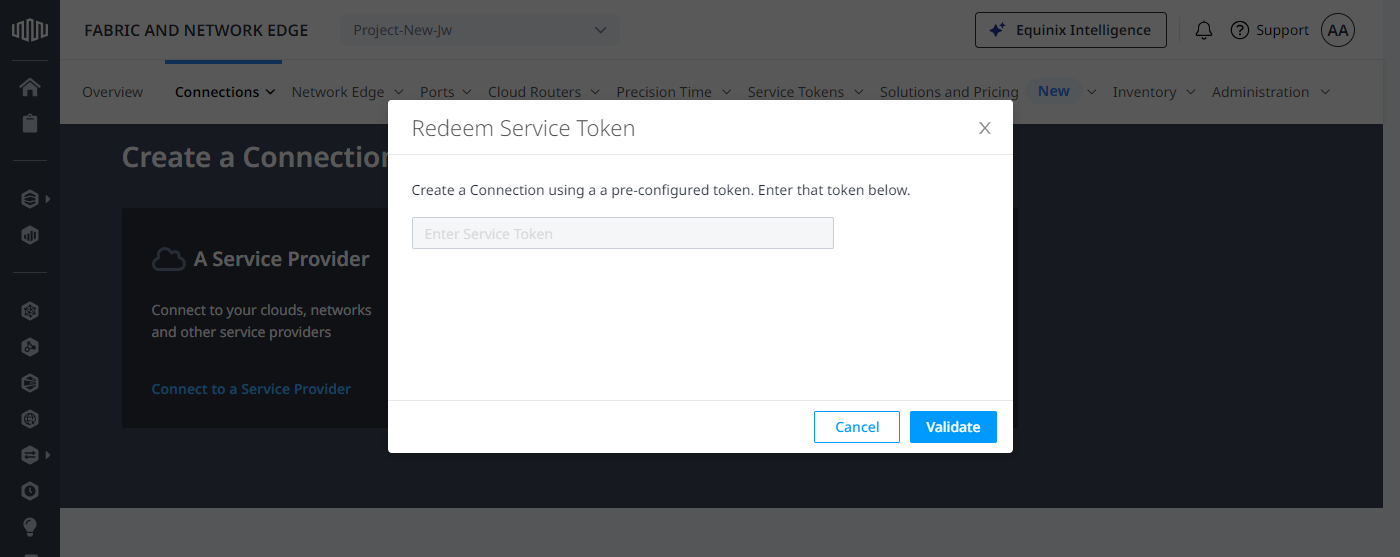Open the lightbulb icon in sidebar

point(30,526)
